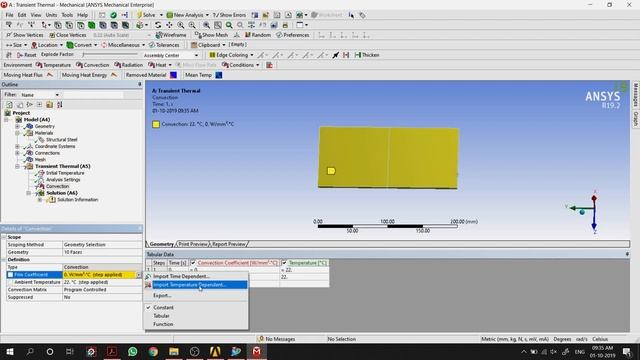Click the Thicken edges button
Image resolution: width=640 pixels, height=360 pixels.
click(x=367, y=55)
